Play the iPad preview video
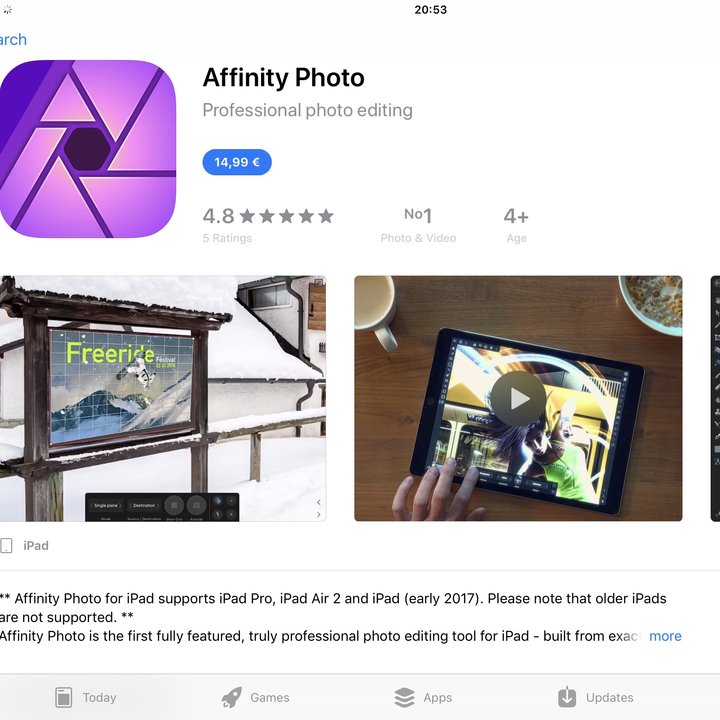720x720 pixels. point(518,399)
